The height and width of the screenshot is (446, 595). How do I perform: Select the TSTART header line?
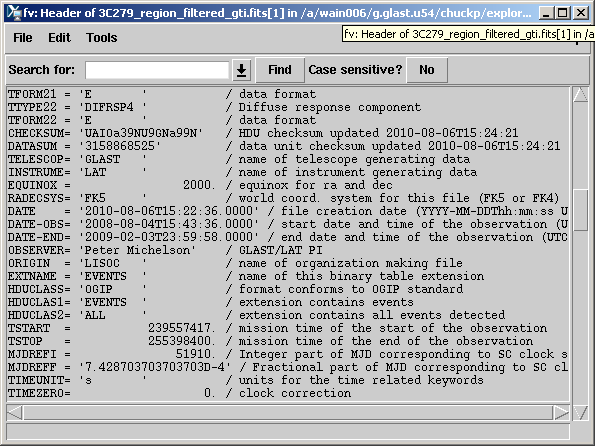pyautogui.click(x=277, y=328)
